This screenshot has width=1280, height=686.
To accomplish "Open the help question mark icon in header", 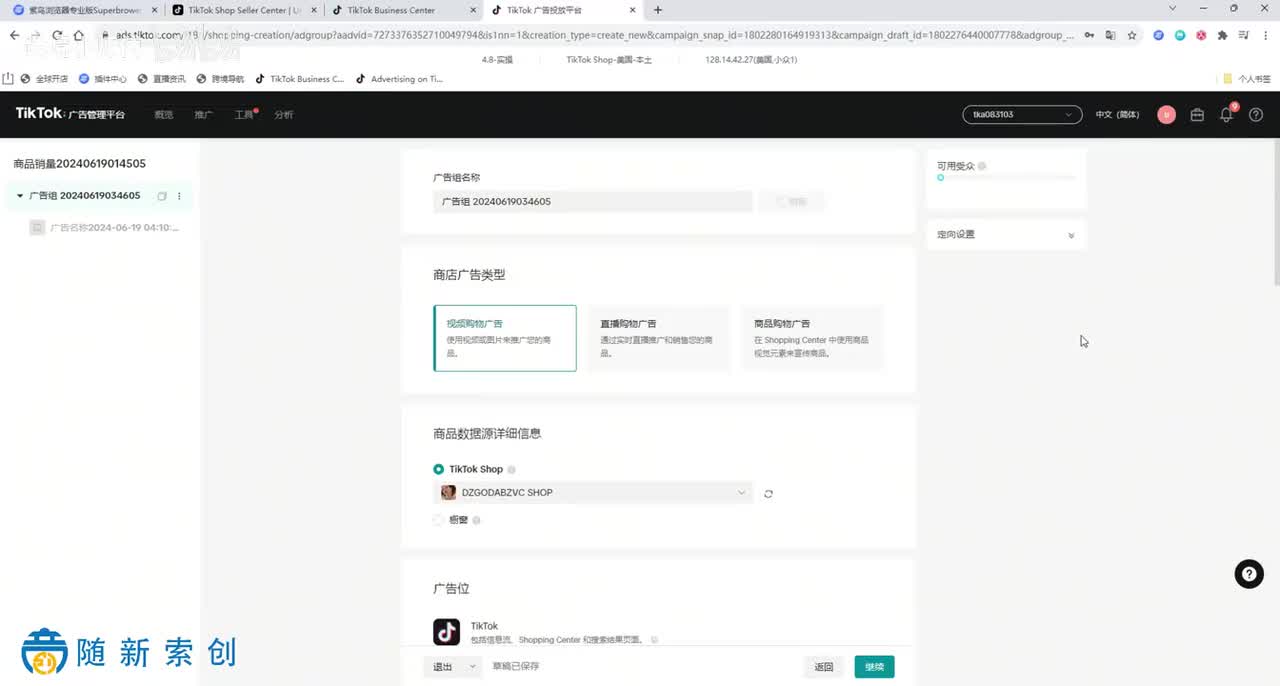I will click(x=1256, y=114).
